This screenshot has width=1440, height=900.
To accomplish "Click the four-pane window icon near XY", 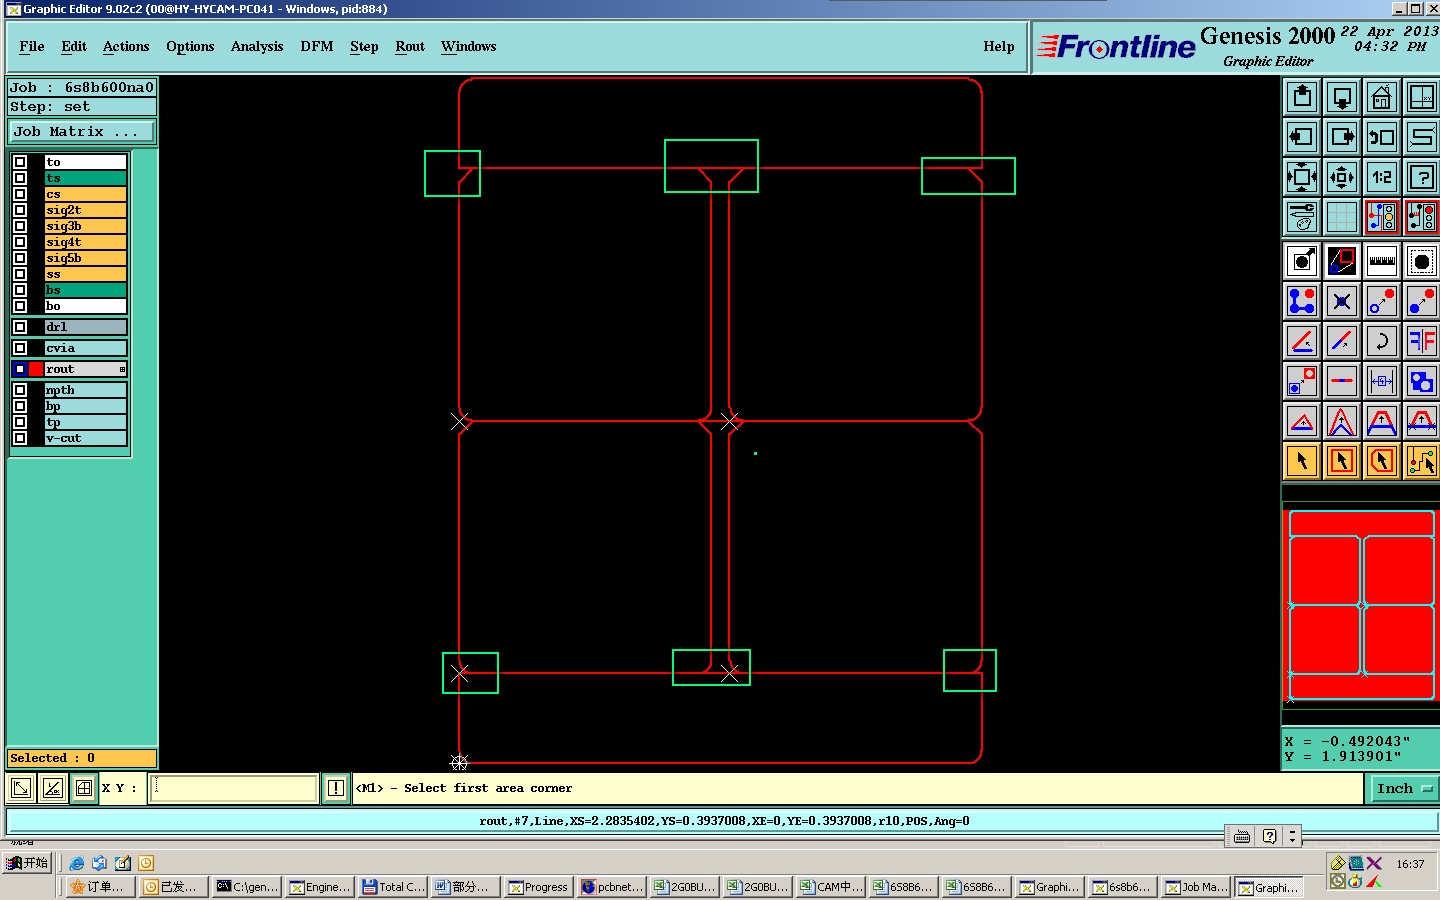I will [x=84, y=788].
